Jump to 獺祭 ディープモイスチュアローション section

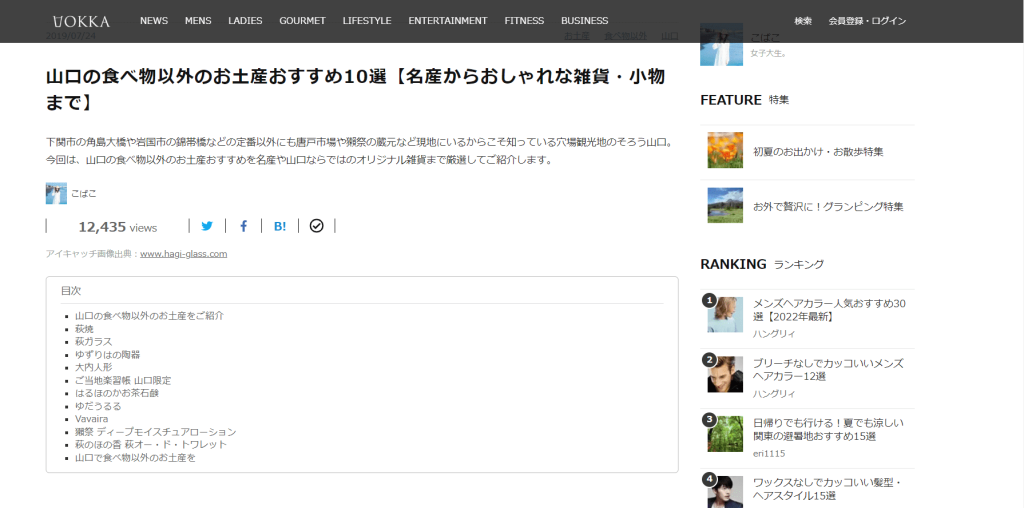[x=155, y=432]
